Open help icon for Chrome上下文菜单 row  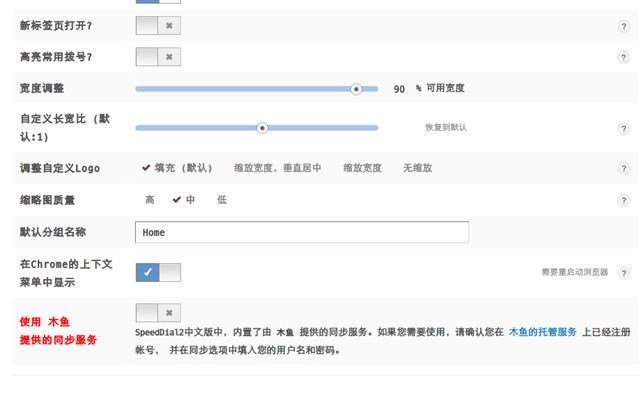coord(623,273)
